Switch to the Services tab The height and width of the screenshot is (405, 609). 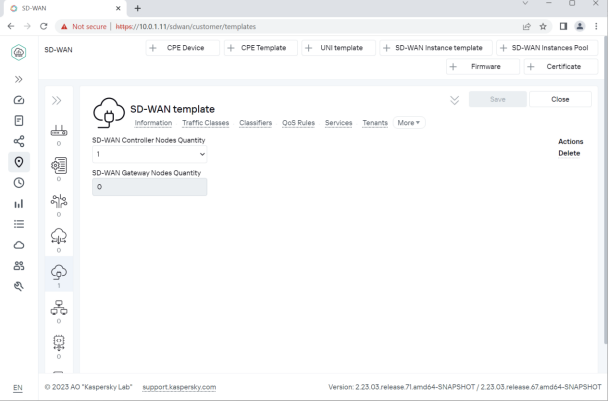[x=338, y=123]
